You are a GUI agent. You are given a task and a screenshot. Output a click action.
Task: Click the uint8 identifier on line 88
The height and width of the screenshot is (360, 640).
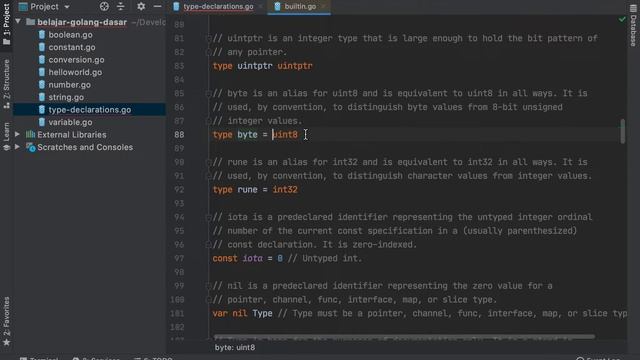click(285, 135)
